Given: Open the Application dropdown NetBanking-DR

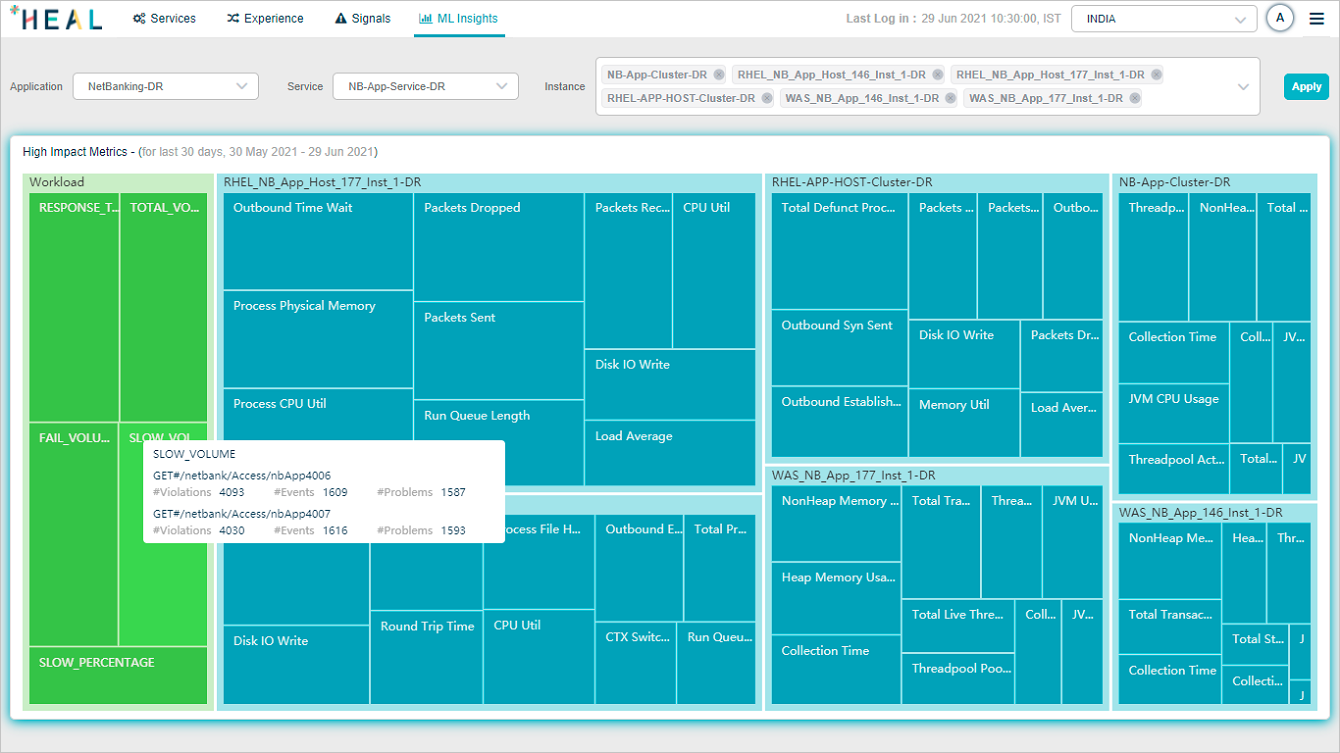Looking at the screenshot, I should click(x=165, y=87).
